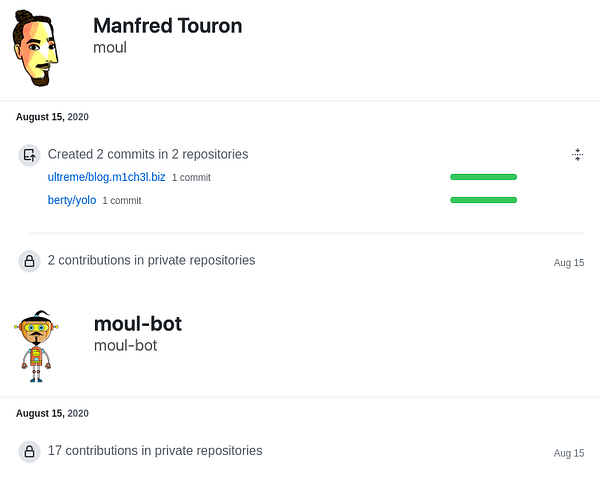
Task: Click 2 contributions in private repositories text
Action: click(x=151, y=260)
